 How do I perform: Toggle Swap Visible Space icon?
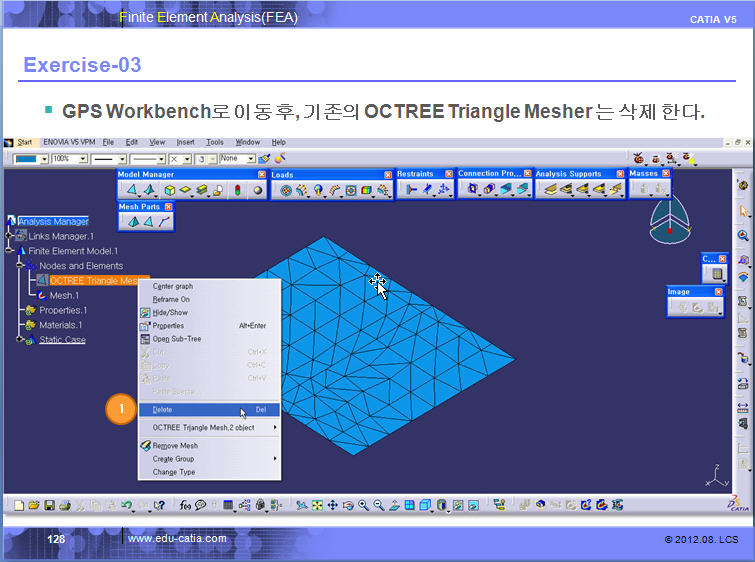pos(473,505)
